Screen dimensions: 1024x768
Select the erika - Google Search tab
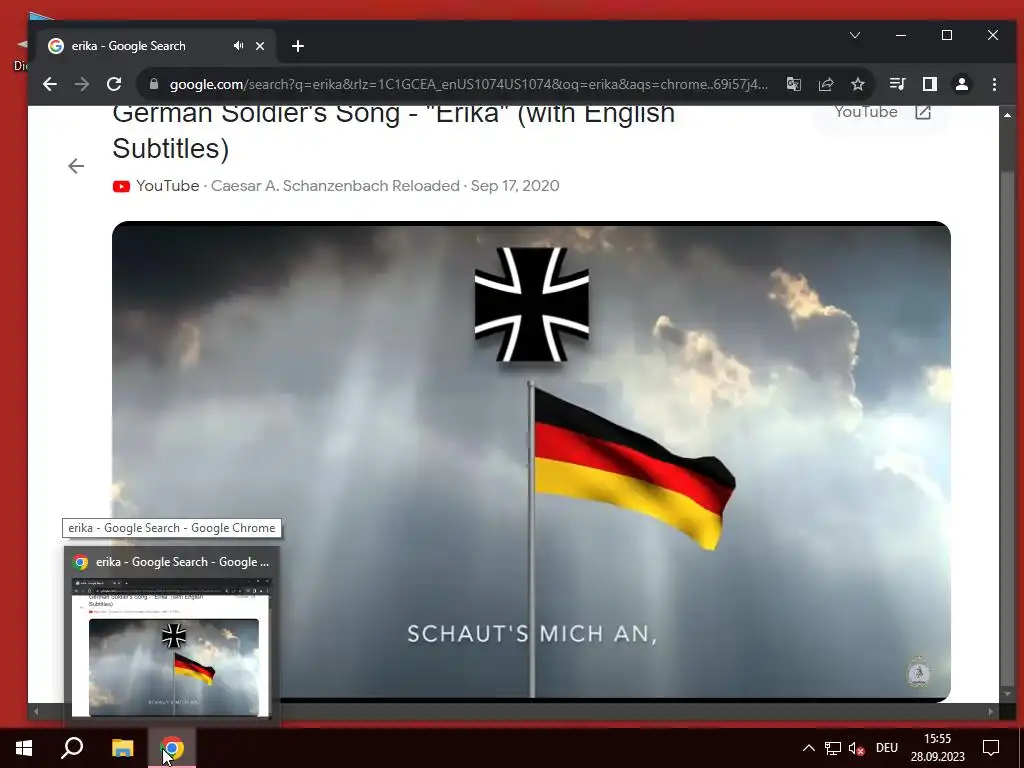[155, 46]
